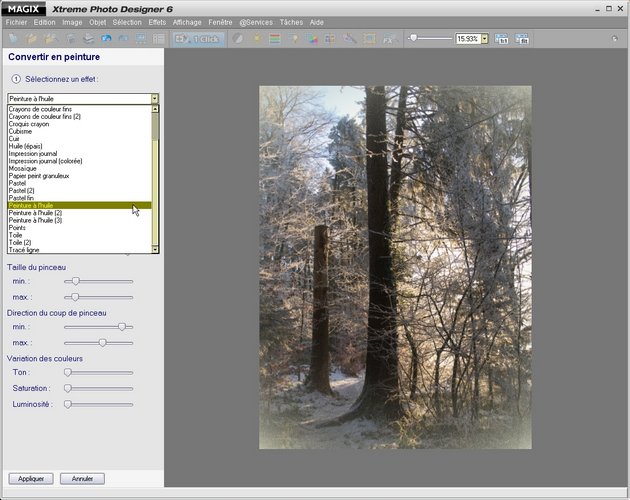This screenshot has height=500, width=630.
Task: Open the Fichier menu
Action: pyautogui.click(x=17, y=21)
